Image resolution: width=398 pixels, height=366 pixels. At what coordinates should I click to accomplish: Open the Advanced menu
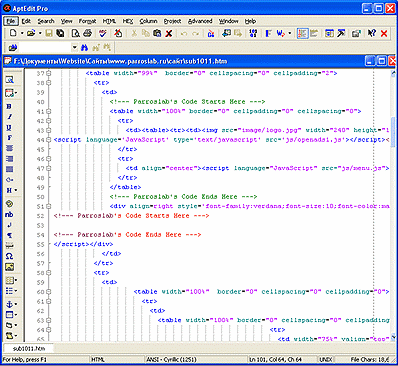point(200,21)
